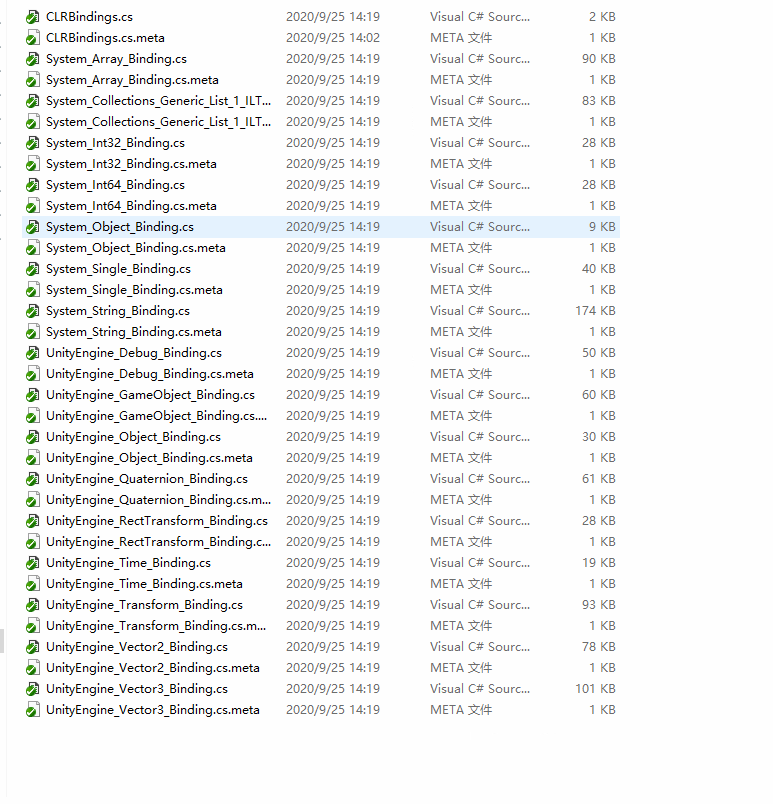Click the UnityEngine_Time_Binding.cs file icon
773x804 pixels.
[34, 563]
